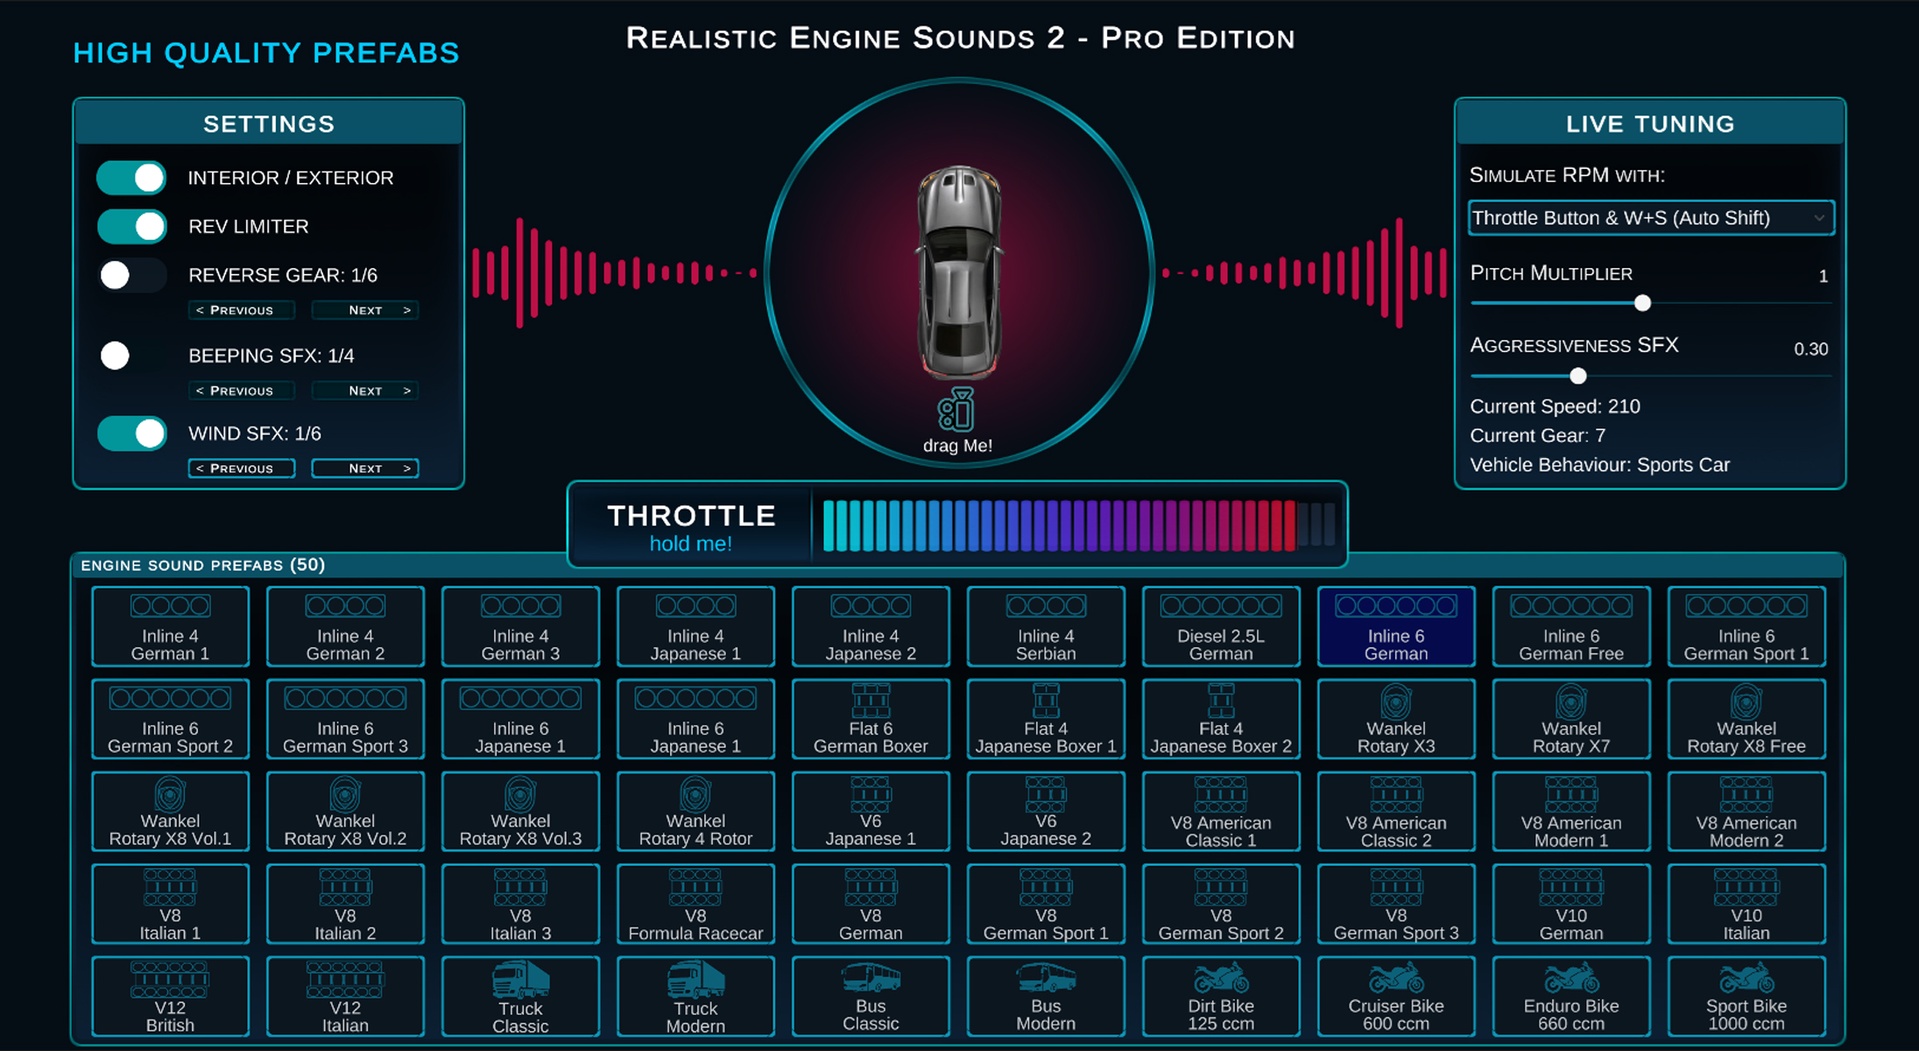Select Inline 6 German Sport 2 prefab
This screenshot has height=1051, width=1919.
coord(170,719)
